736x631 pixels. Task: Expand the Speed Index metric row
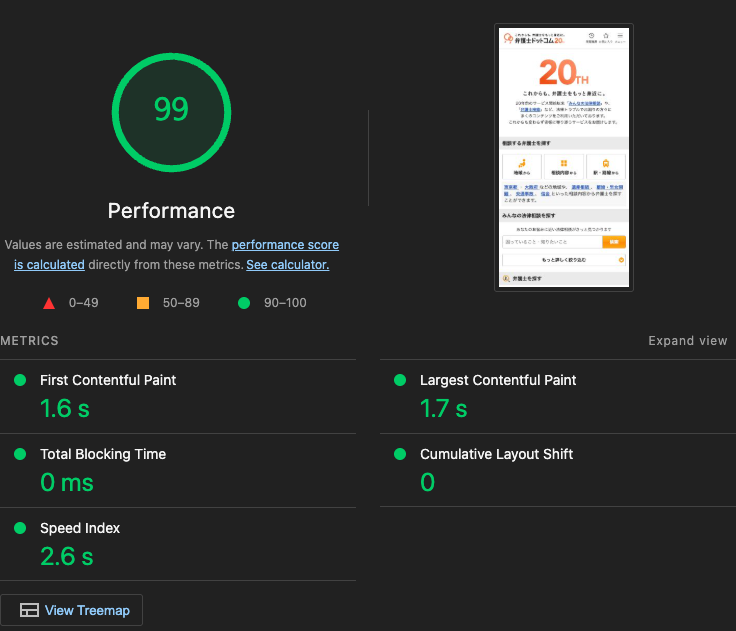tap(80, 528)
